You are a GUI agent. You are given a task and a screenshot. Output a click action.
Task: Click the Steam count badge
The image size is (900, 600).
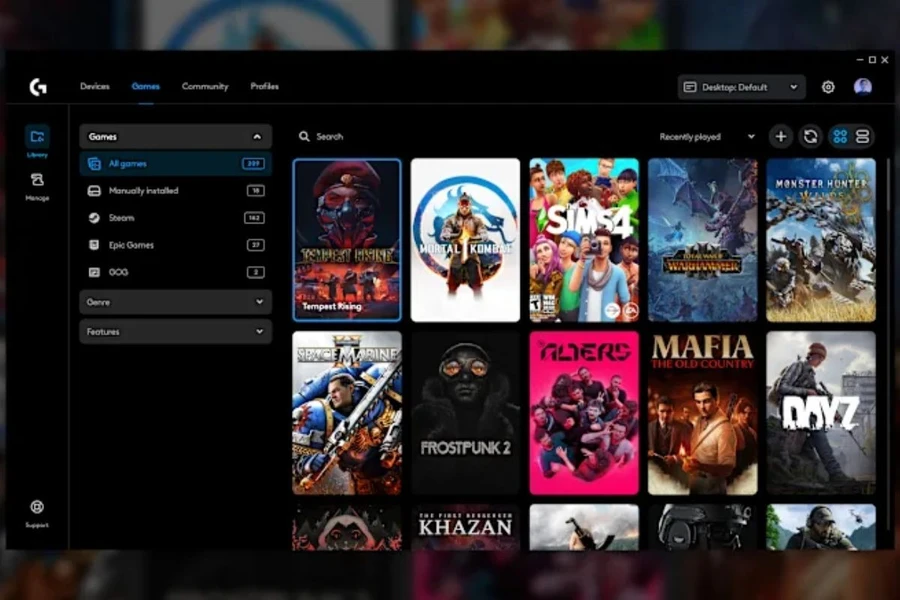pos(254,218)
